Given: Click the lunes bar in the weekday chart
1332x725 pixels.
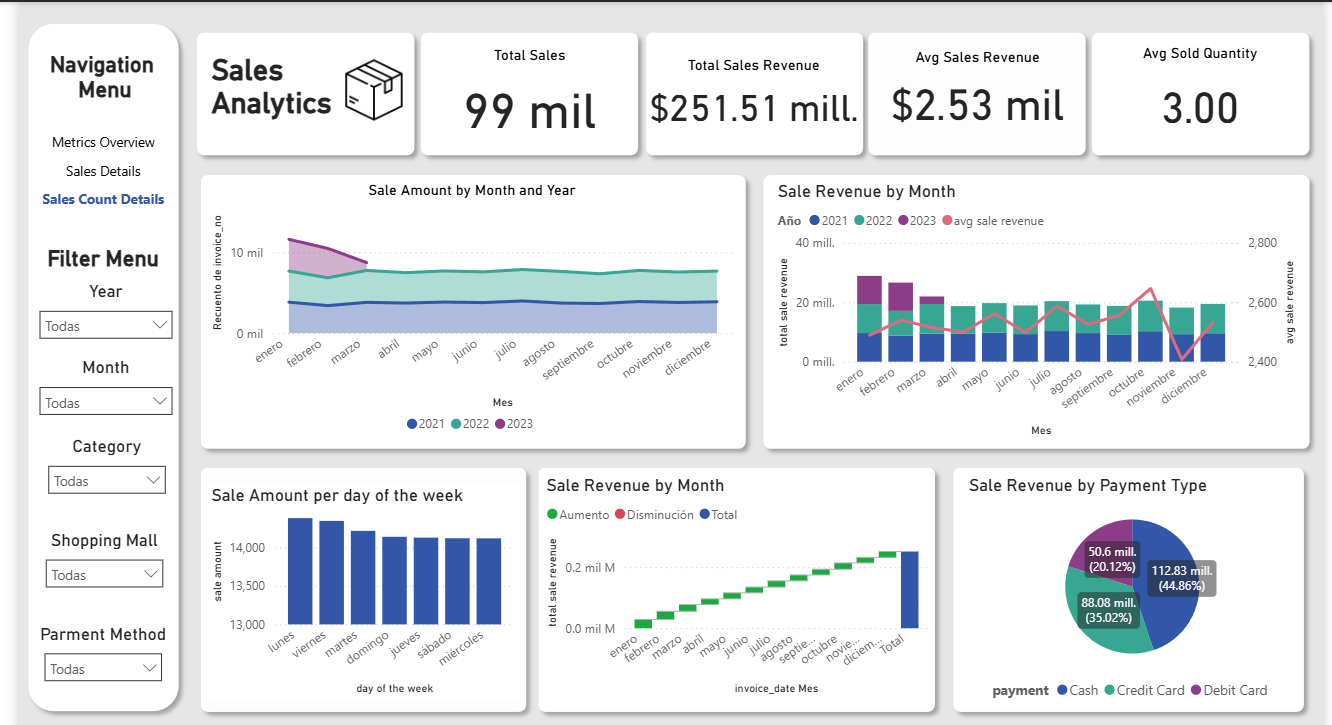Looking at the screenshot, I should (x=300, y=570).
